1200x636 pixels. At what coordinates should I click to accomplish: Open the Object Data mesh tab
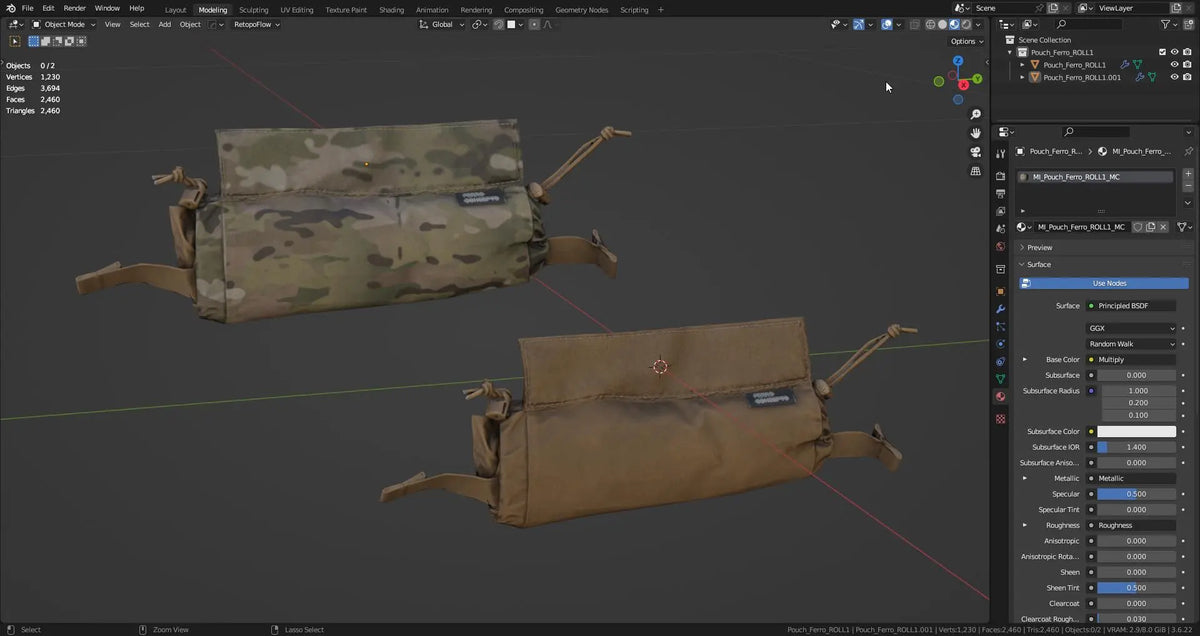pyautogui.click(x=1000, y=379)
